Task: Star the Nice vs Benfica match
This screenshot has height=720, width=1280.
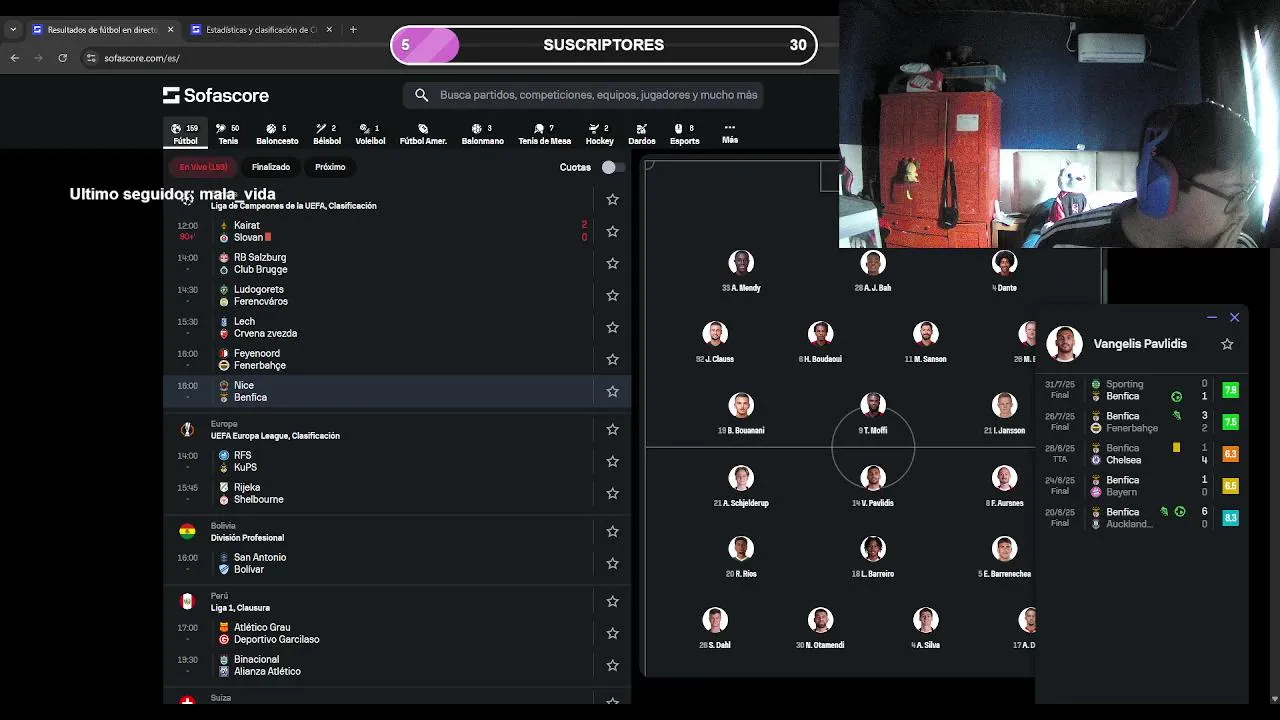Action: tap(612, 391)
